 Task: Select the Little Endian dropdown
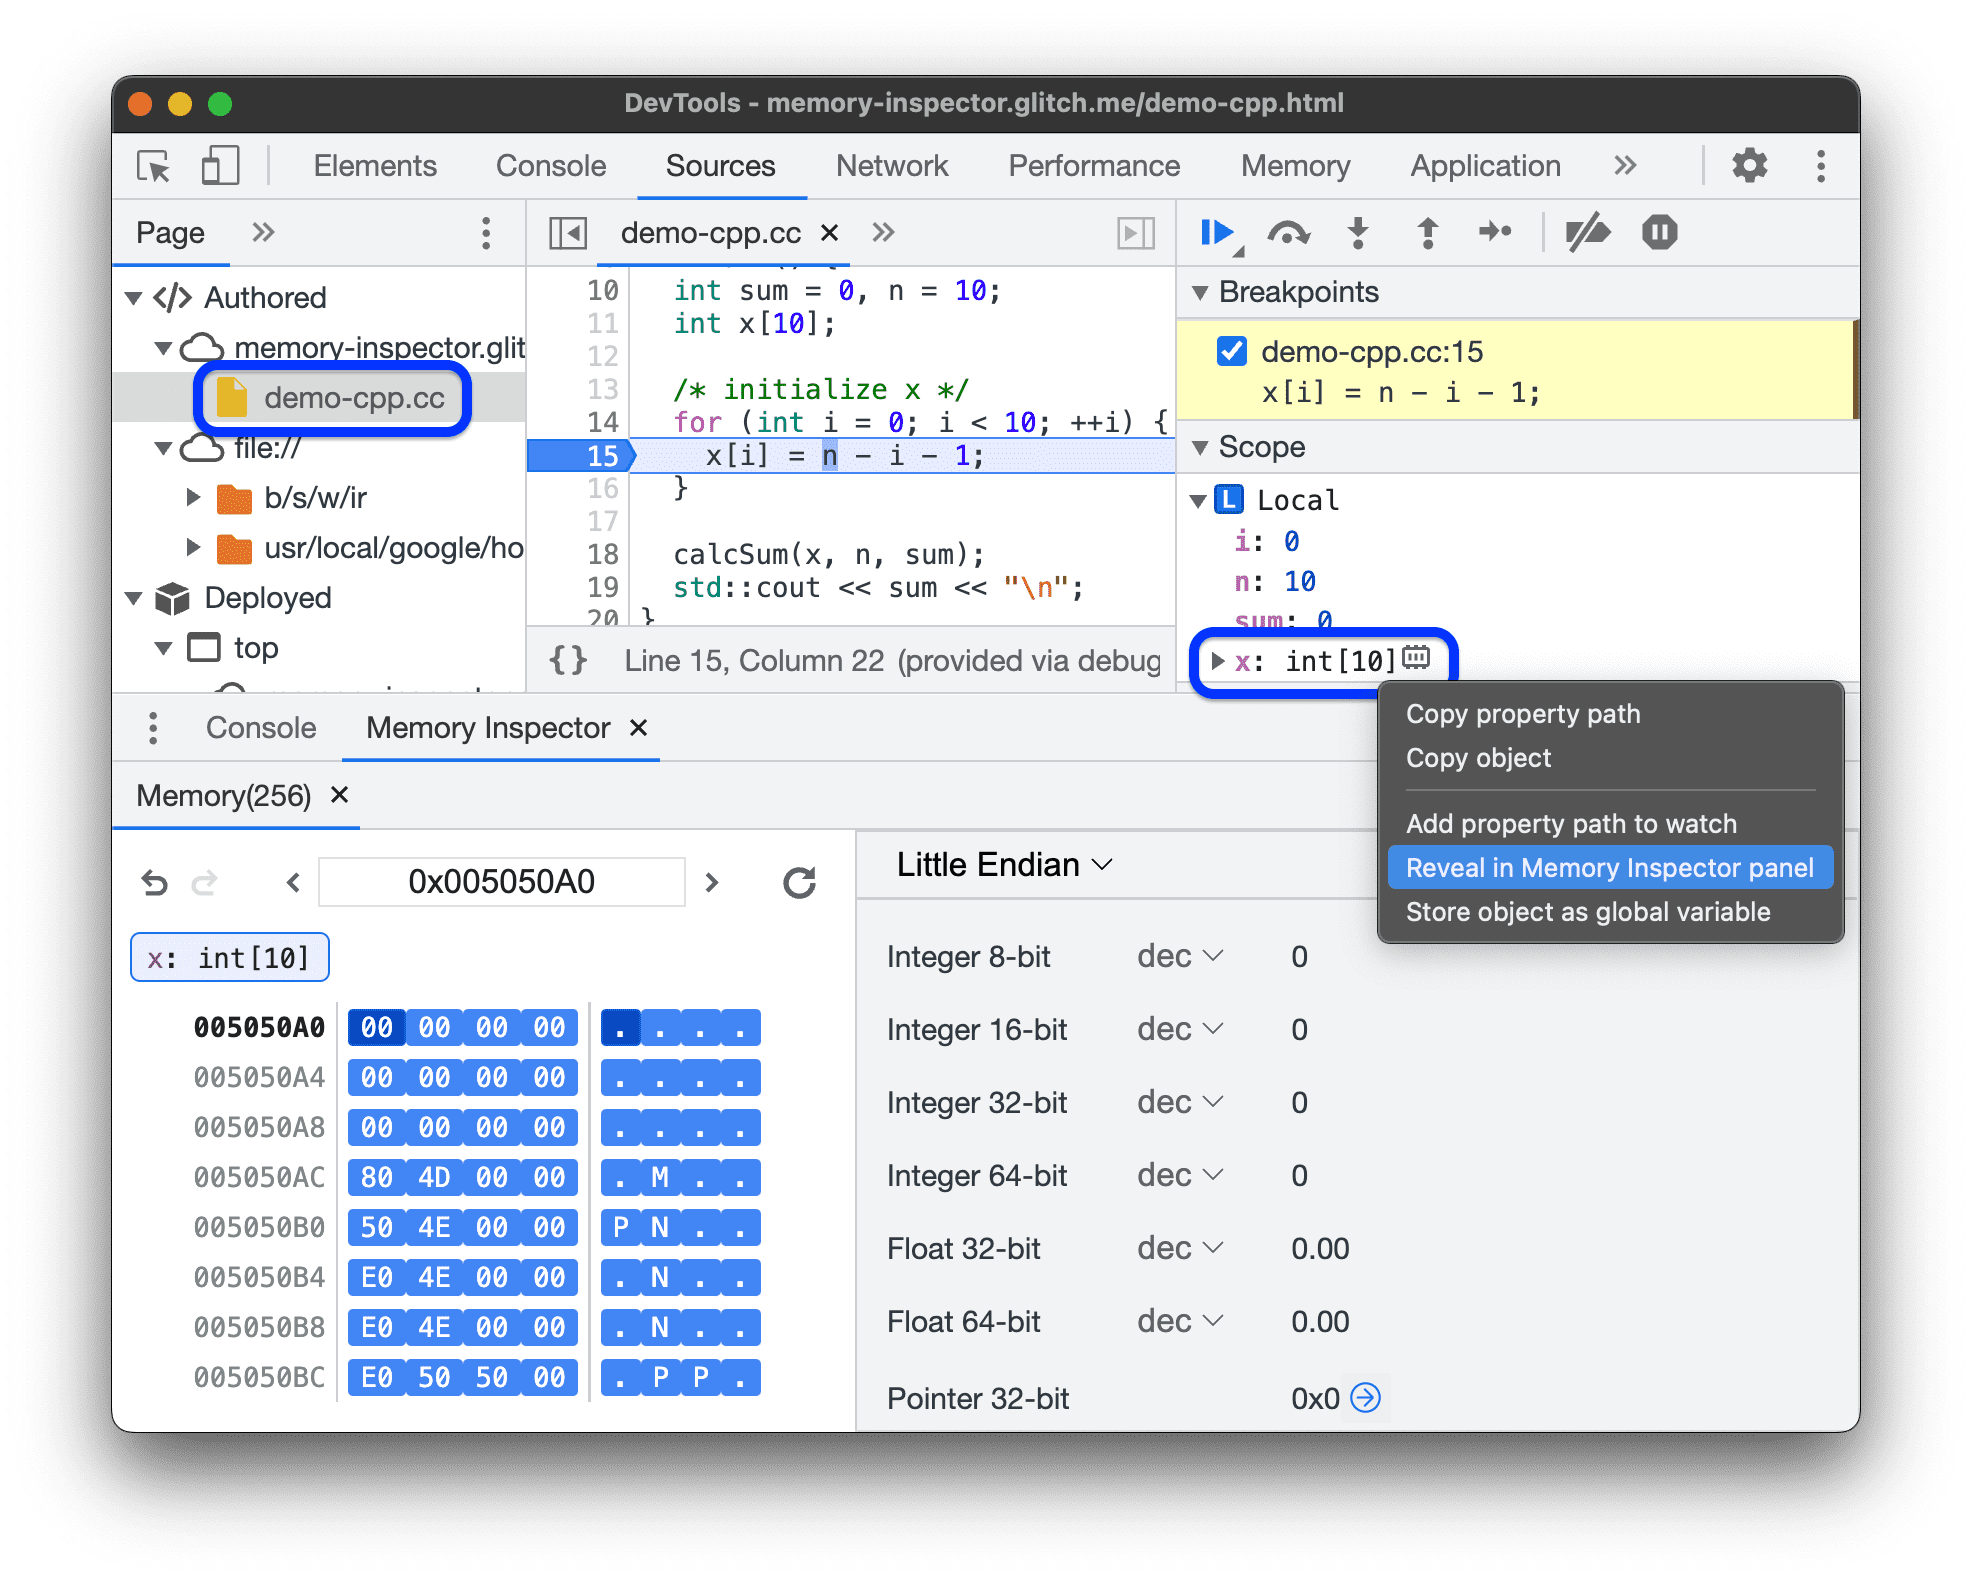[x=1001, y=866]
